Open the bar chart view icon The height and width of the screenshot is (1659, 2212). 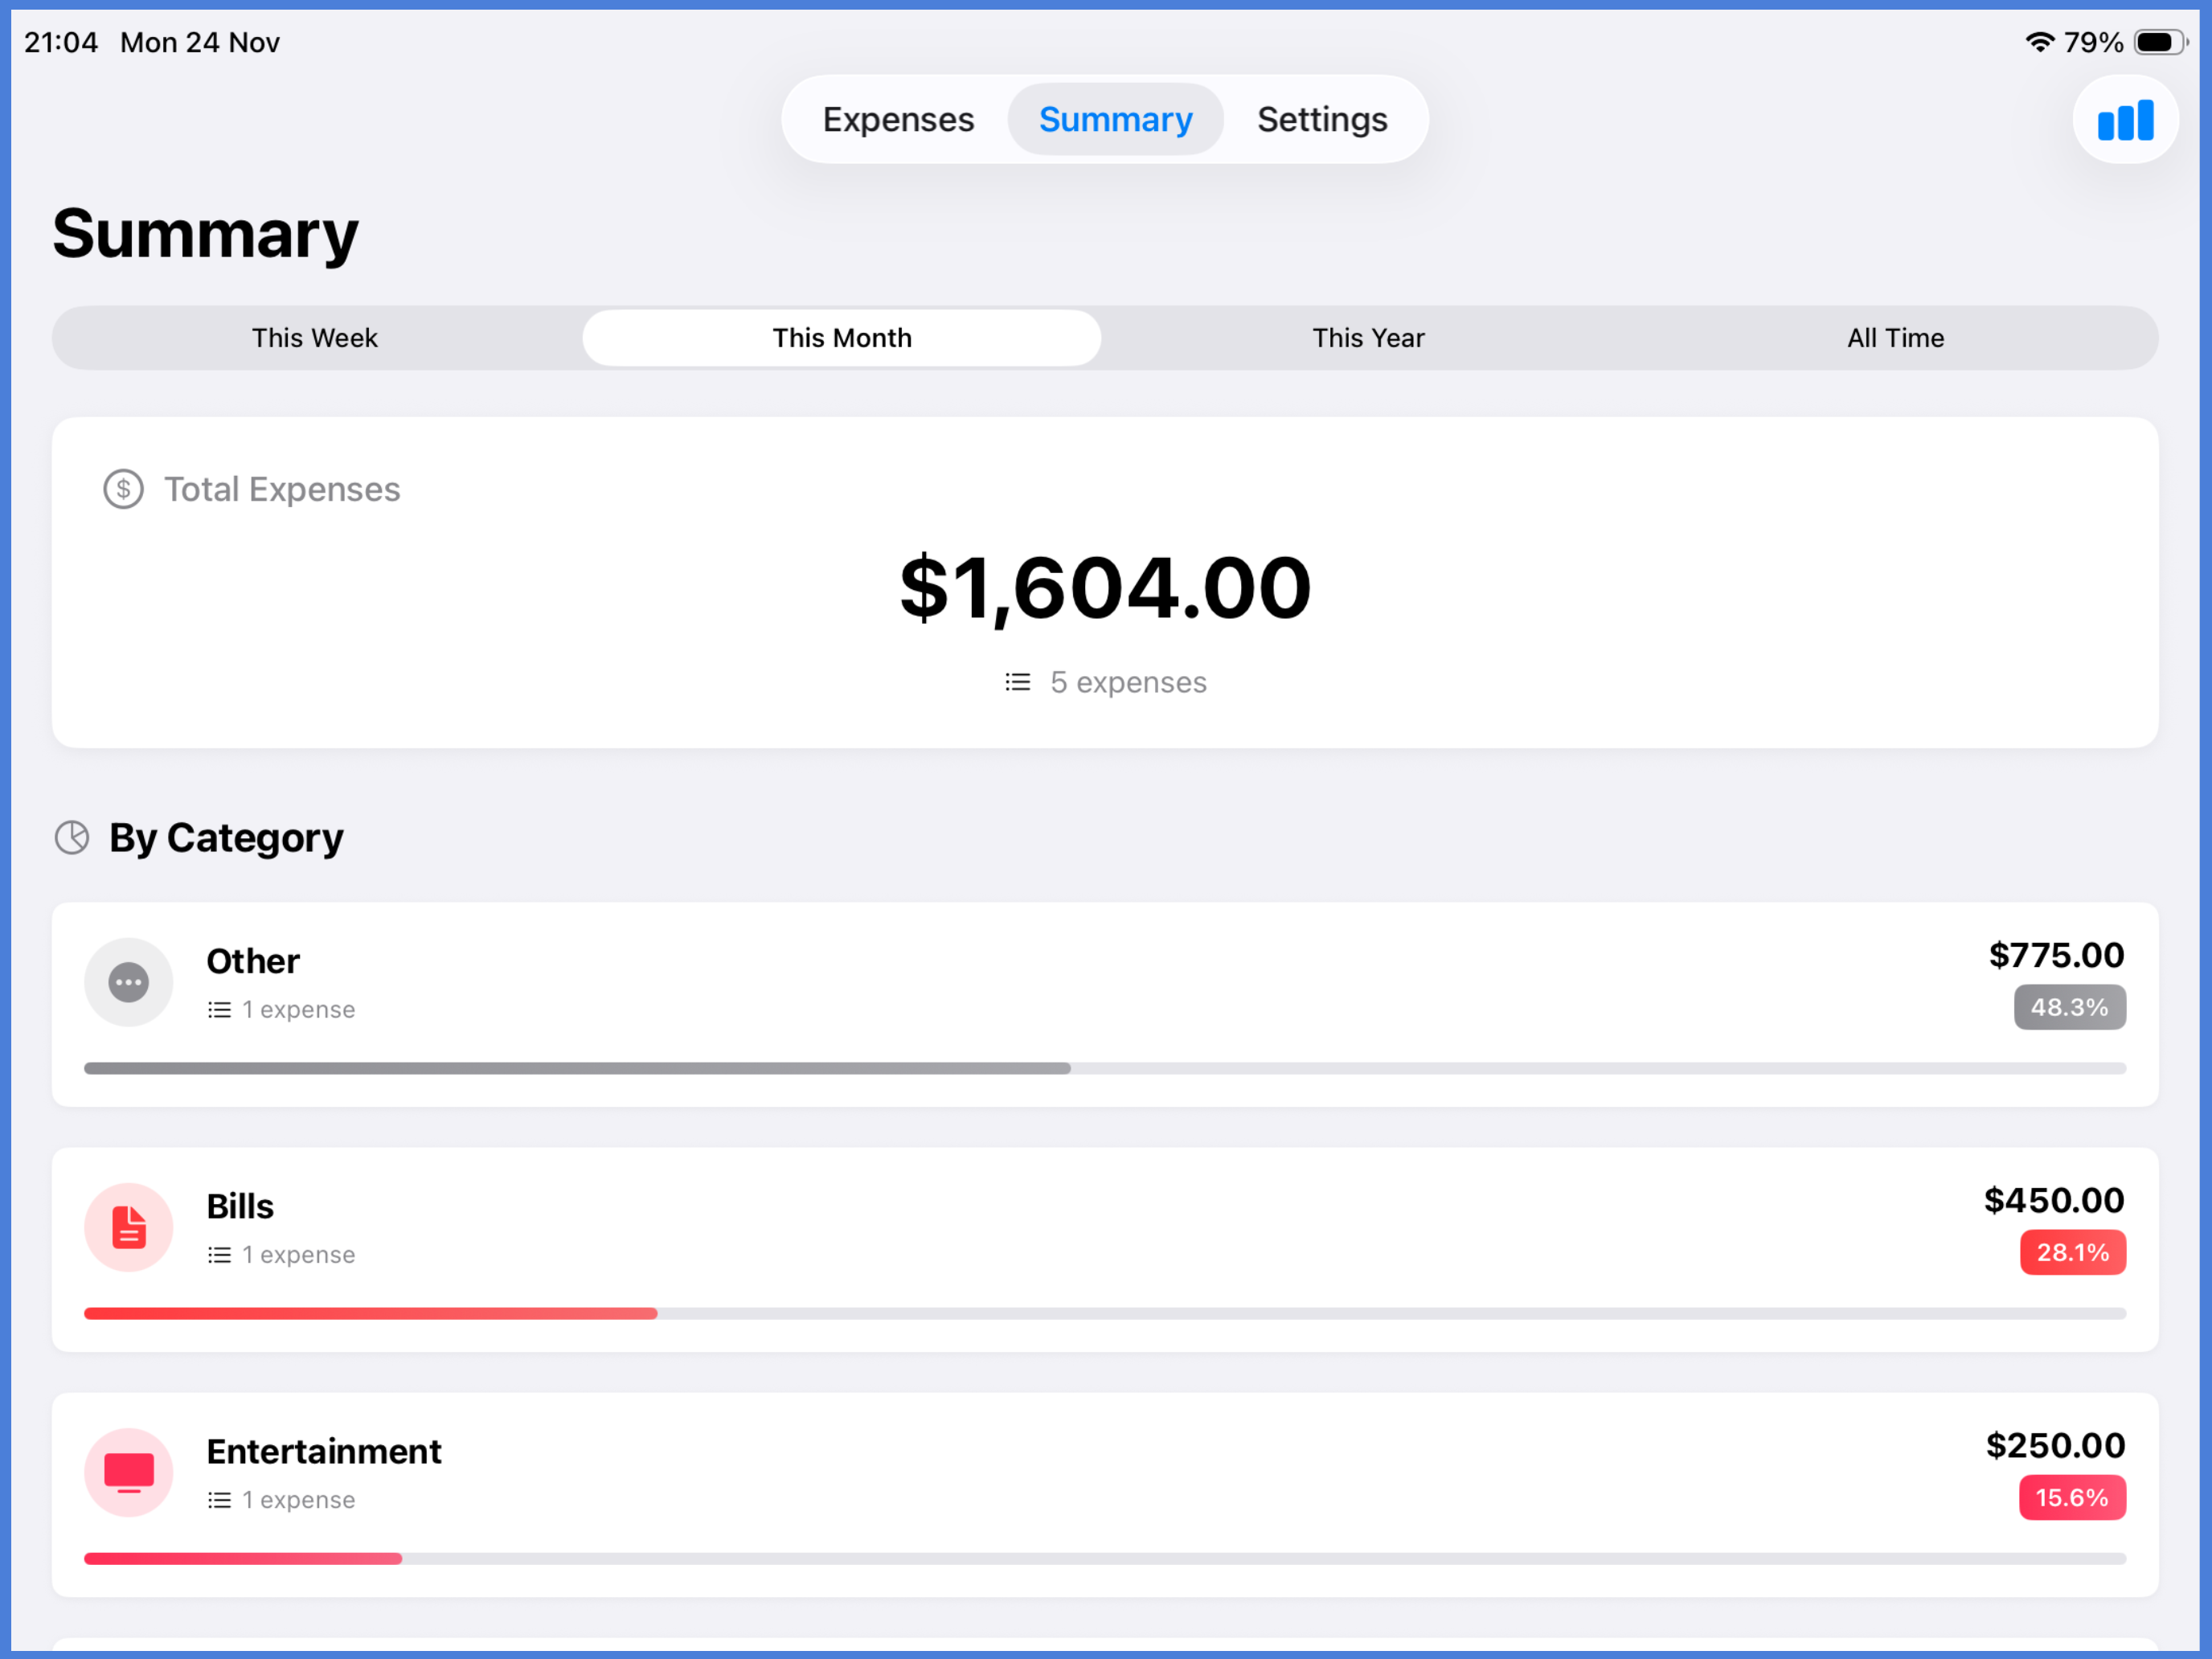click(2125, 120)
